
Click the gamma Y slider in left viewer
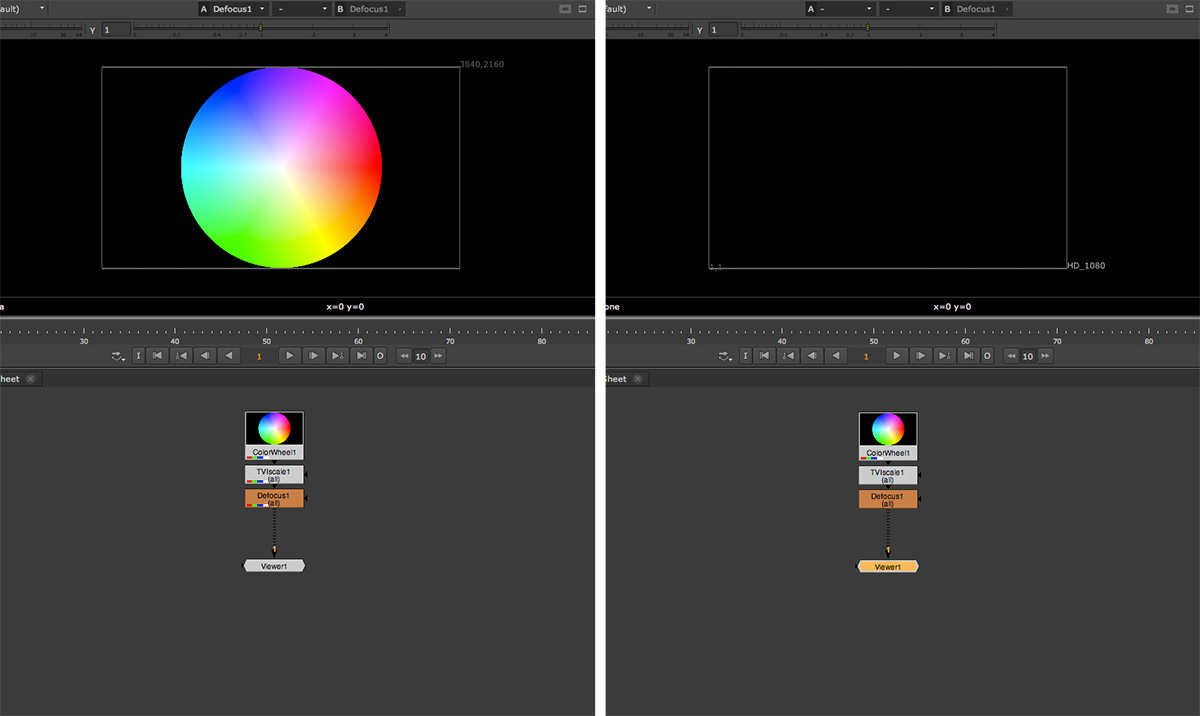(260, 29)
